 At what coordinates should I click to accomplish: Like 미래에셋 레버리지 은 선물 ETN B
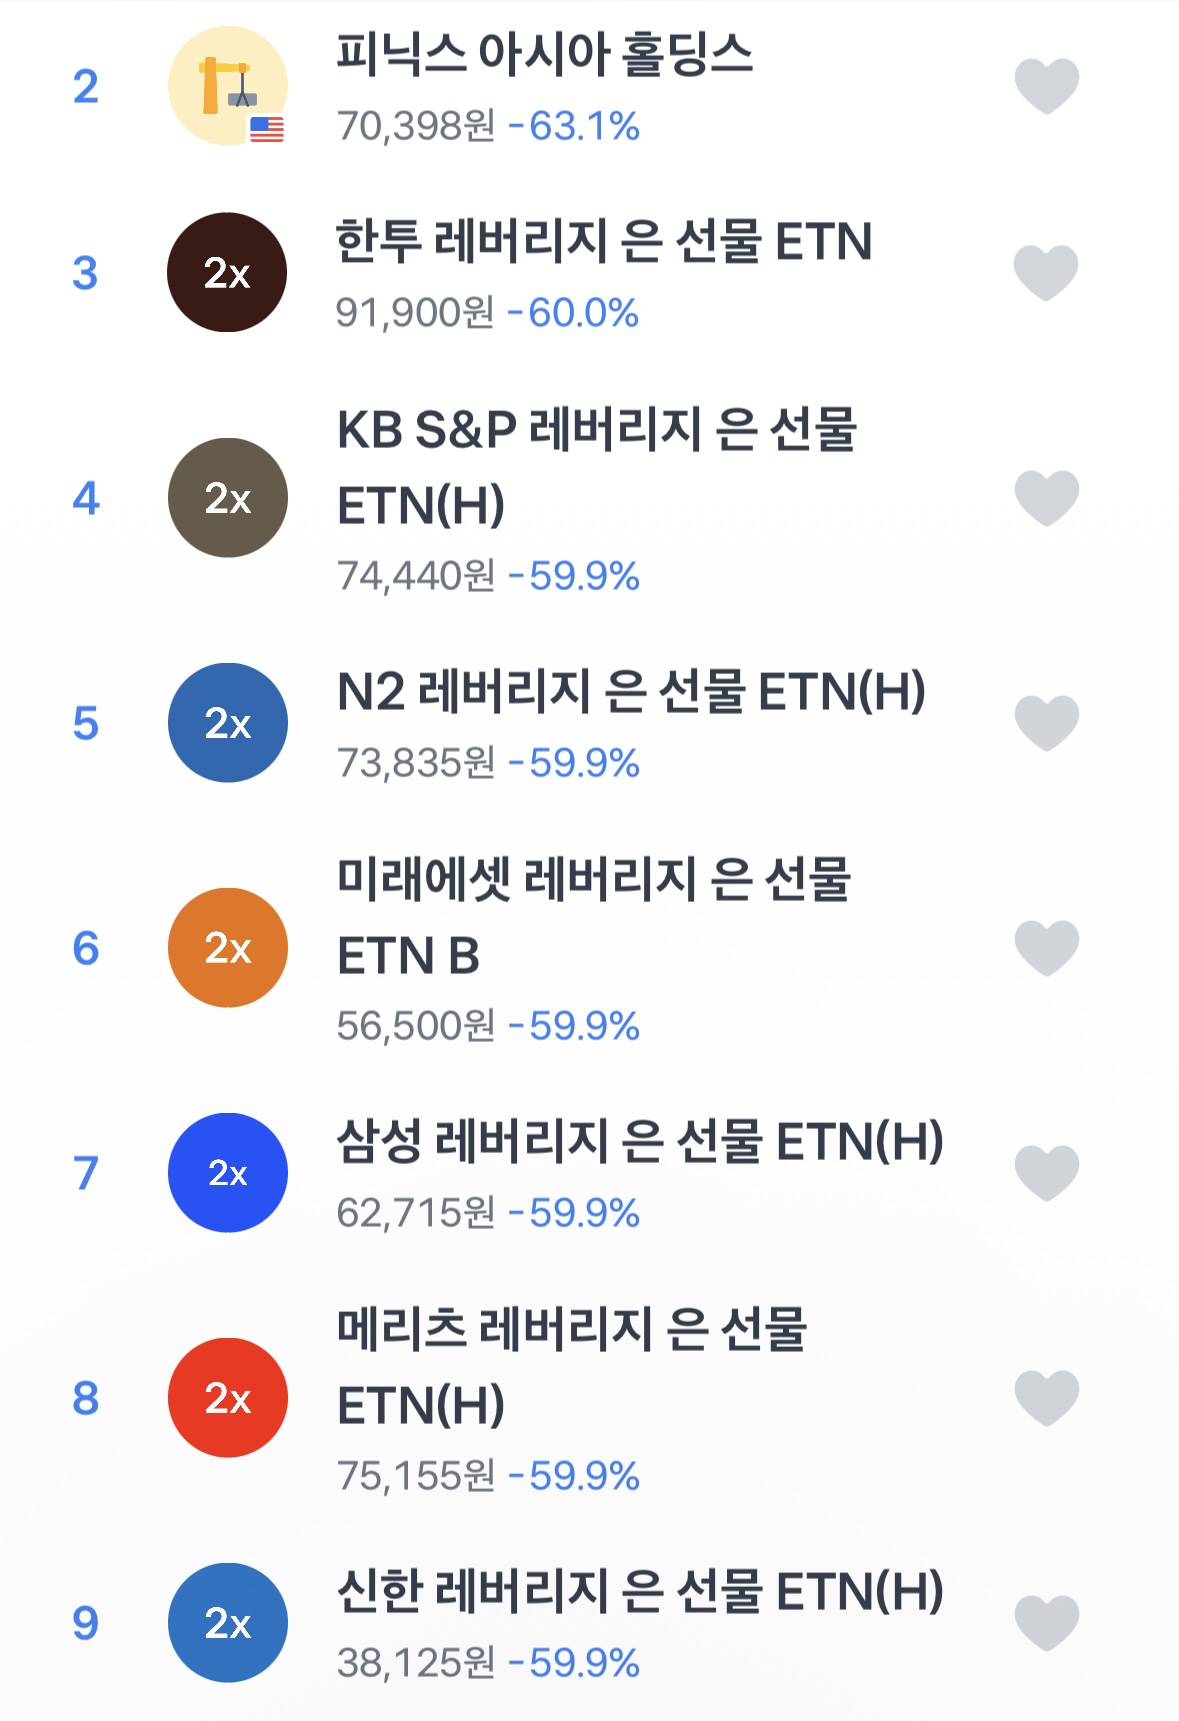[1046, 948]
